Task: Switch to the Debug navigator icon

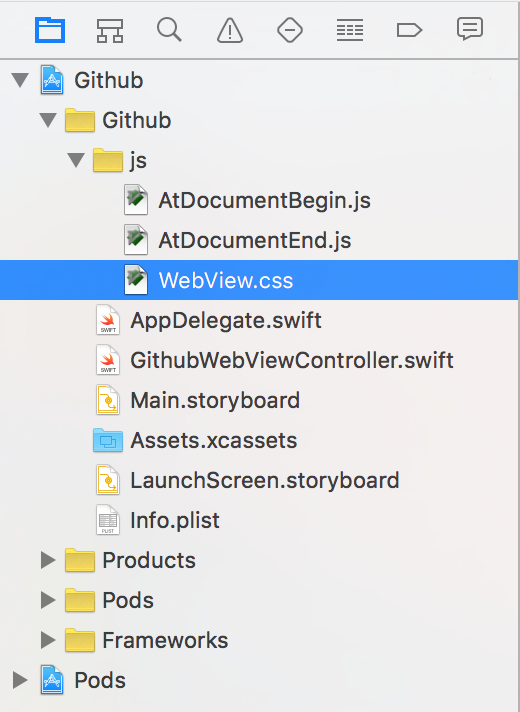Action: point(350,30)
